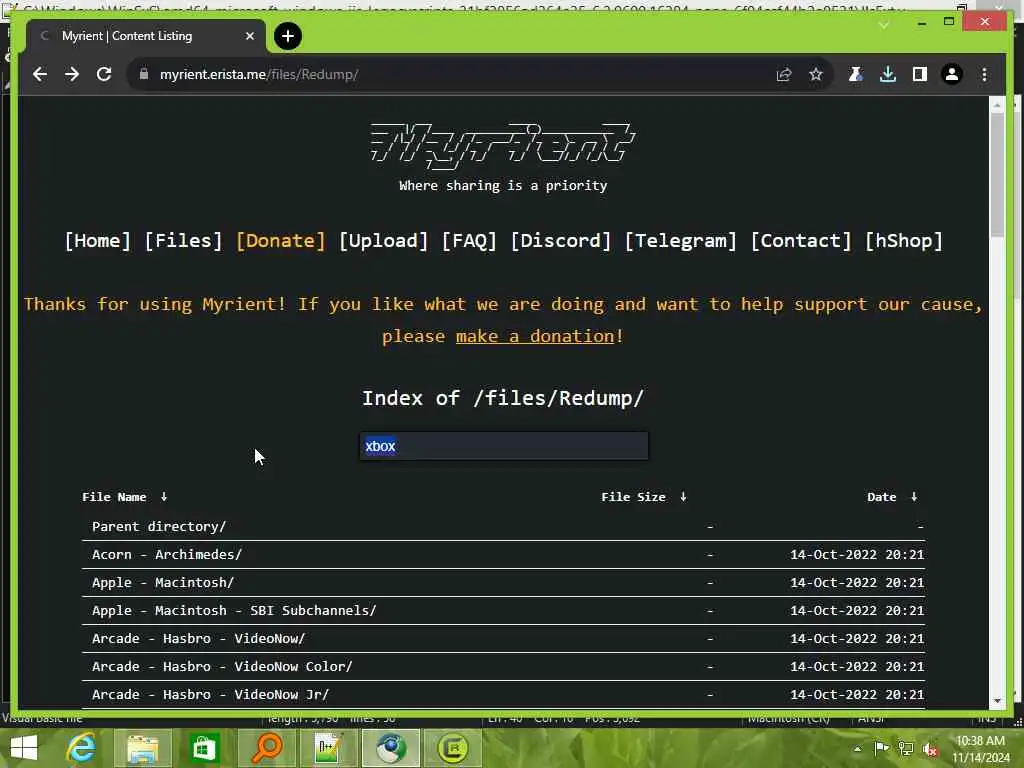Sort by Date column arrow

pyautogui.click(x=914, y=497)
